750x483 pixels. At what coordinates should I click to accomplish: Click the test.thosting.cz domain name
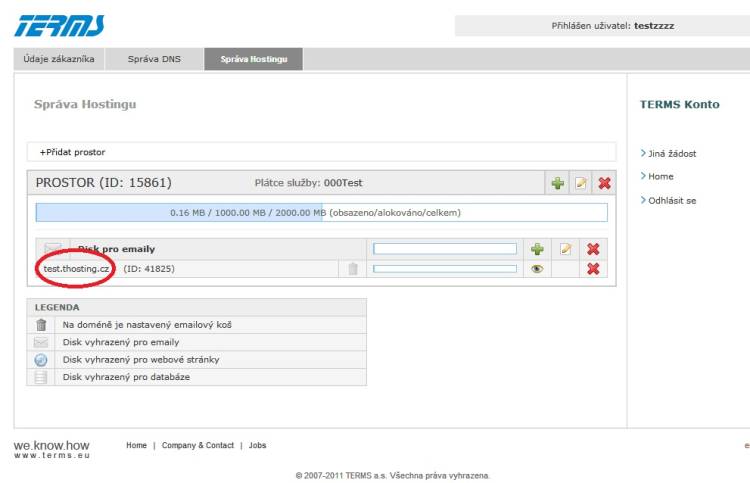[77, 269]
